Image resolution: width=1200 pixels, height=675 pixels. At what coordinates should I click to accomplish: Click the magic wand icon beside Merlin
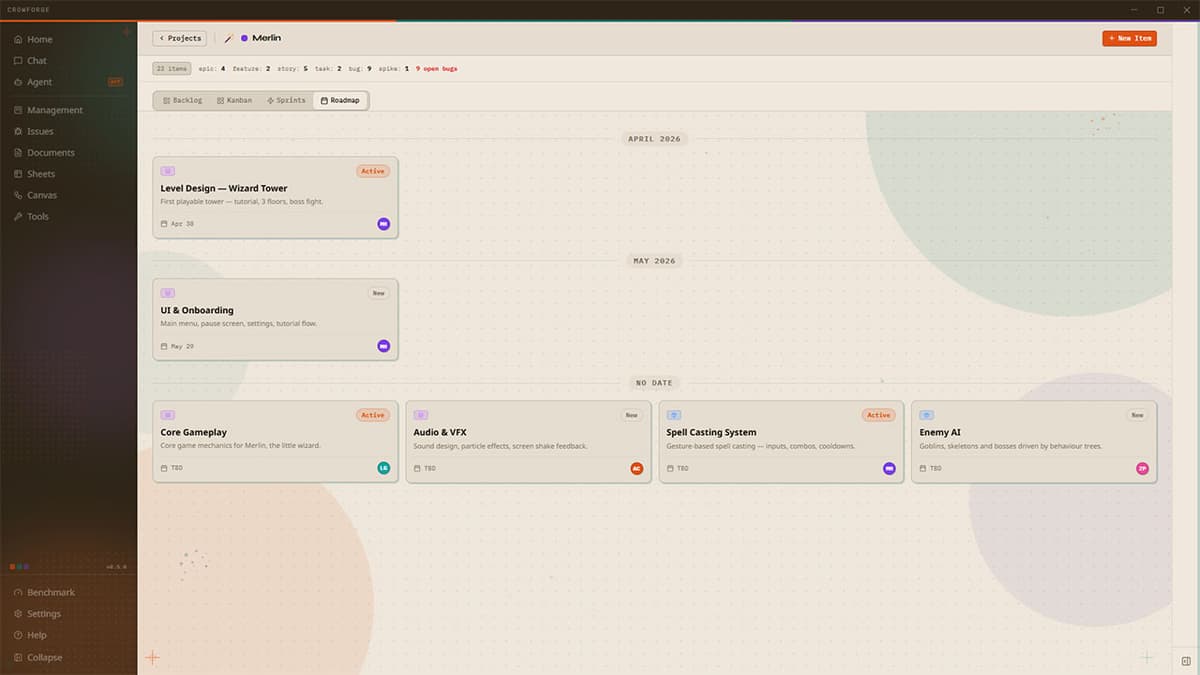pyautogui.click(x=229, y=38)
